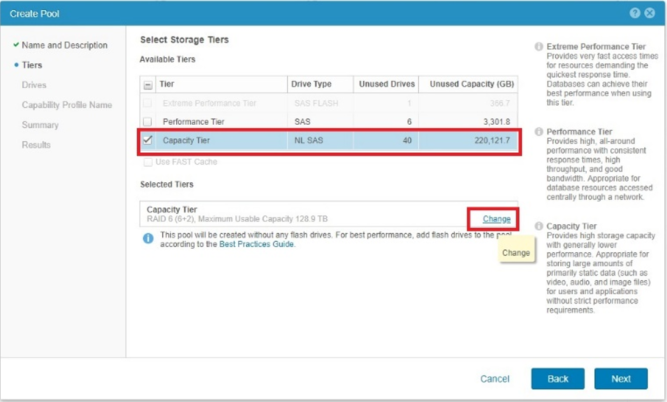The image size is (667, 402).
Task: Click the Extreme Performance Tier info icon
Action: pos(539,47)
